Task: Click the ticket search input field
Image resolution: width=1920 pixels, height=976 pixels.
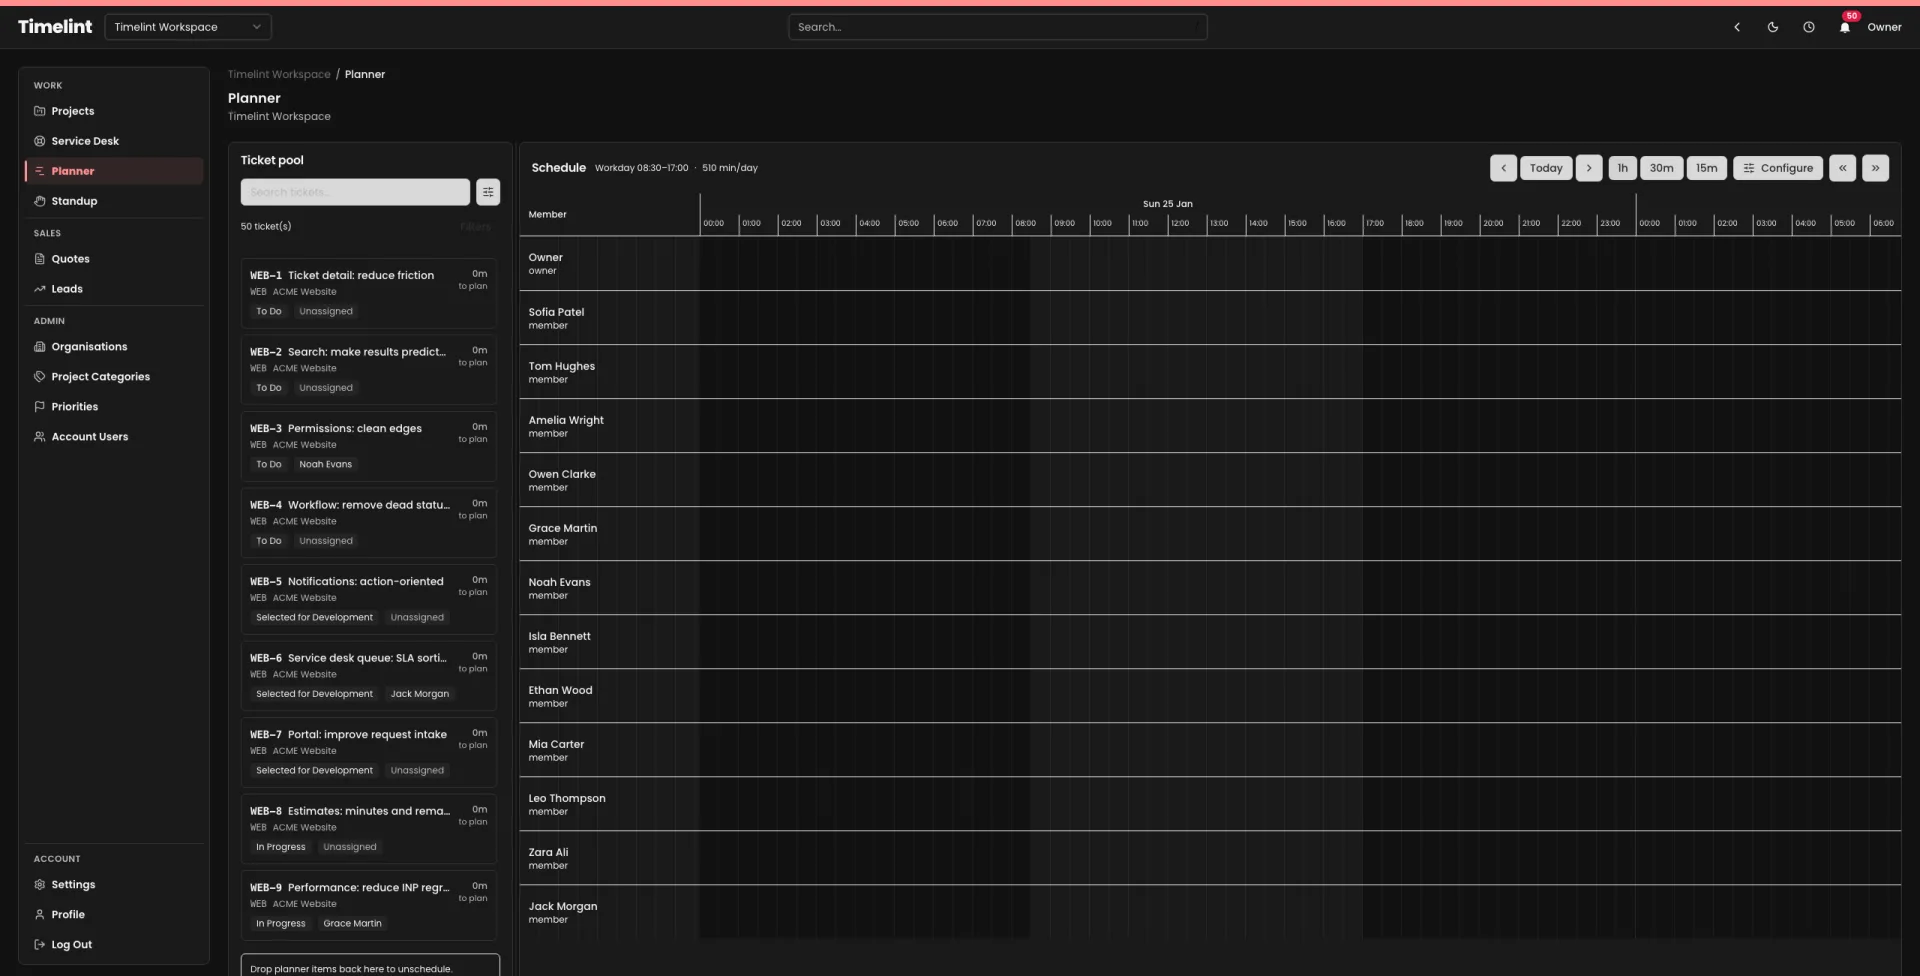Action: point(355,191)
